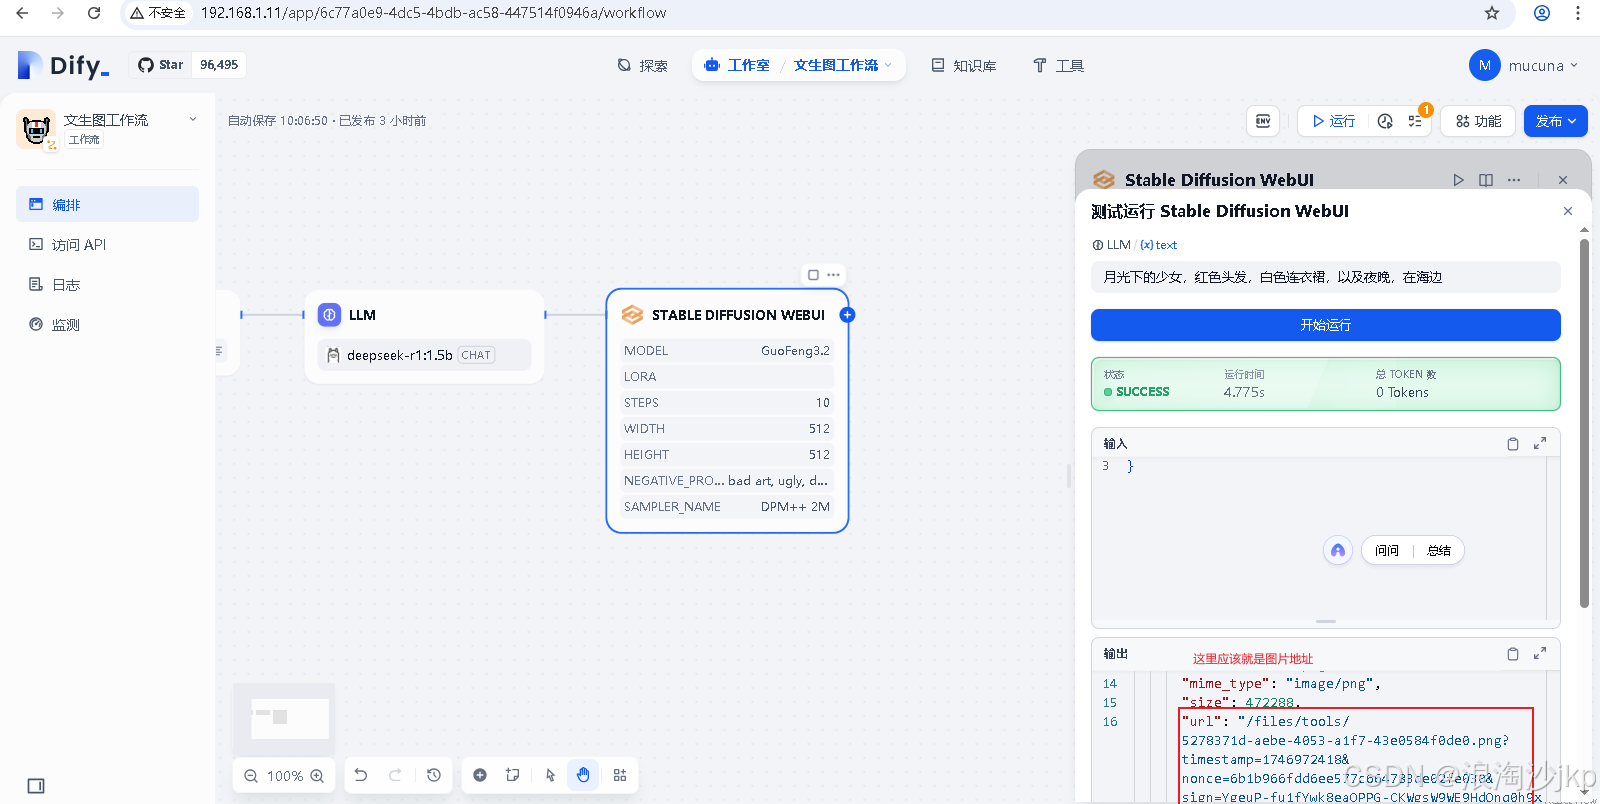Expand the 文生图工作流 app info chevron
The width and height of the screenshot is (1600, 804).
[x=193, y=119]
